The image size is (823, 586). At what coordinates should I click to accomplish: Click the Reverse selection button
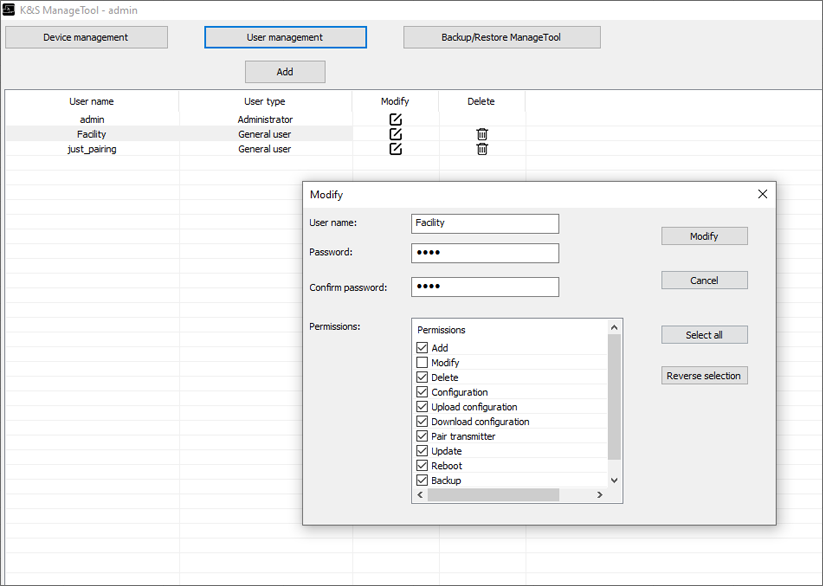tap(704, 376)
